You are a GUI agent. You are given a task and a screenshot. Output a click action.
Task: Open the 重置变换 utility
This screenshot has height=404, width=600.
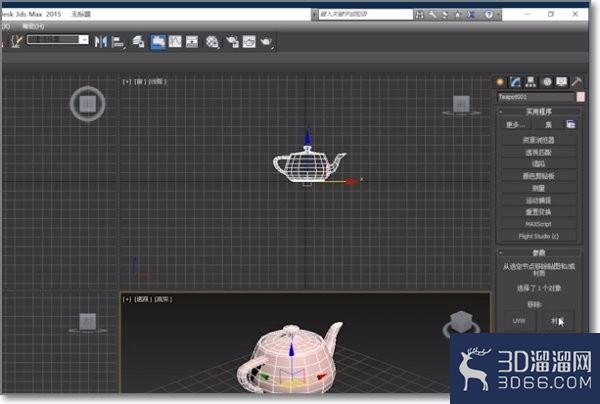point(539,212)
